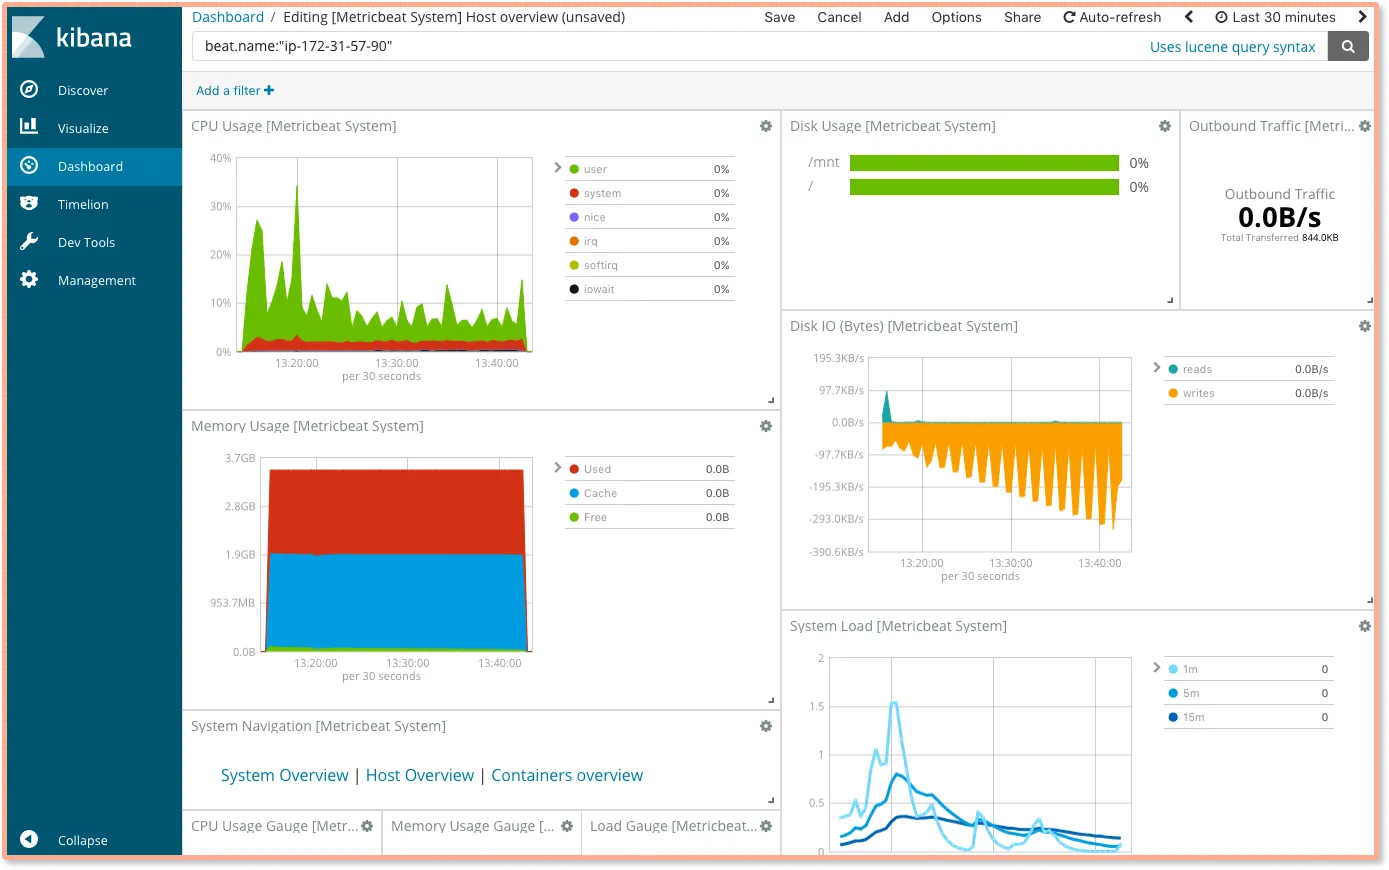Open the Discover compass icon in sidebar

point(29,90)
